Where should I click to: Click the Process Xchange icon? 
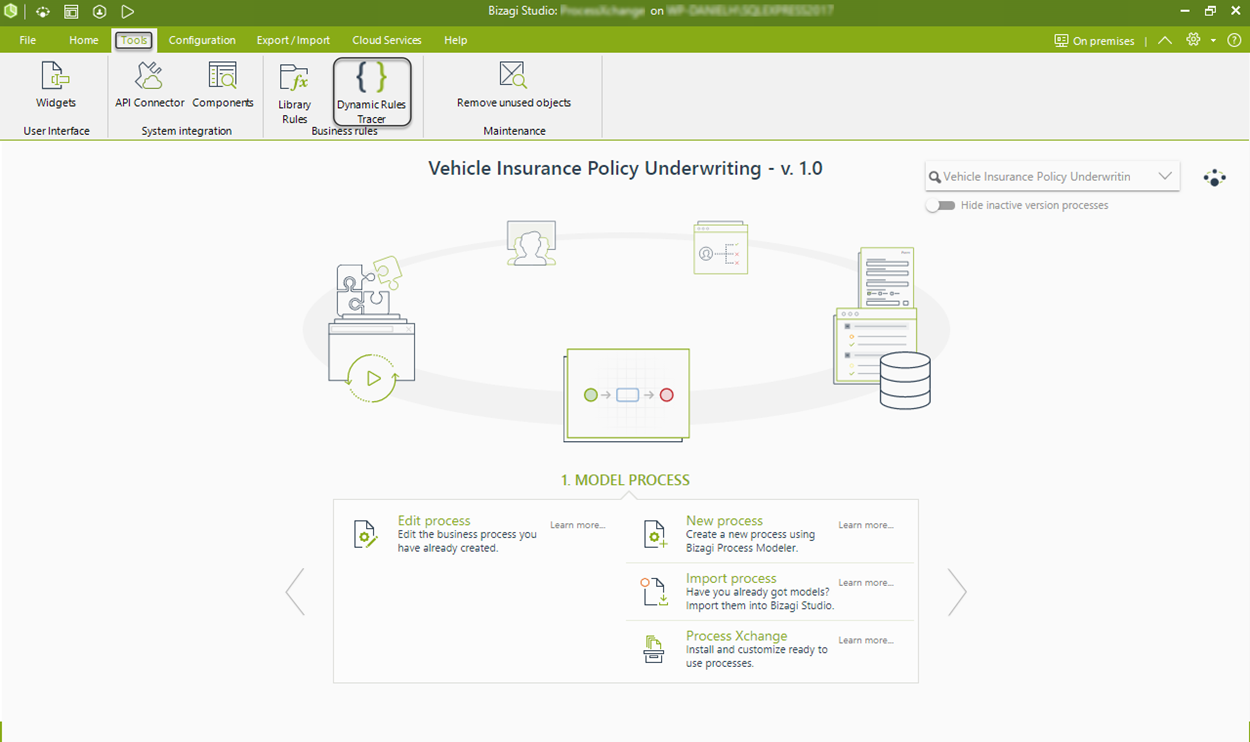(x=654, y=649)
